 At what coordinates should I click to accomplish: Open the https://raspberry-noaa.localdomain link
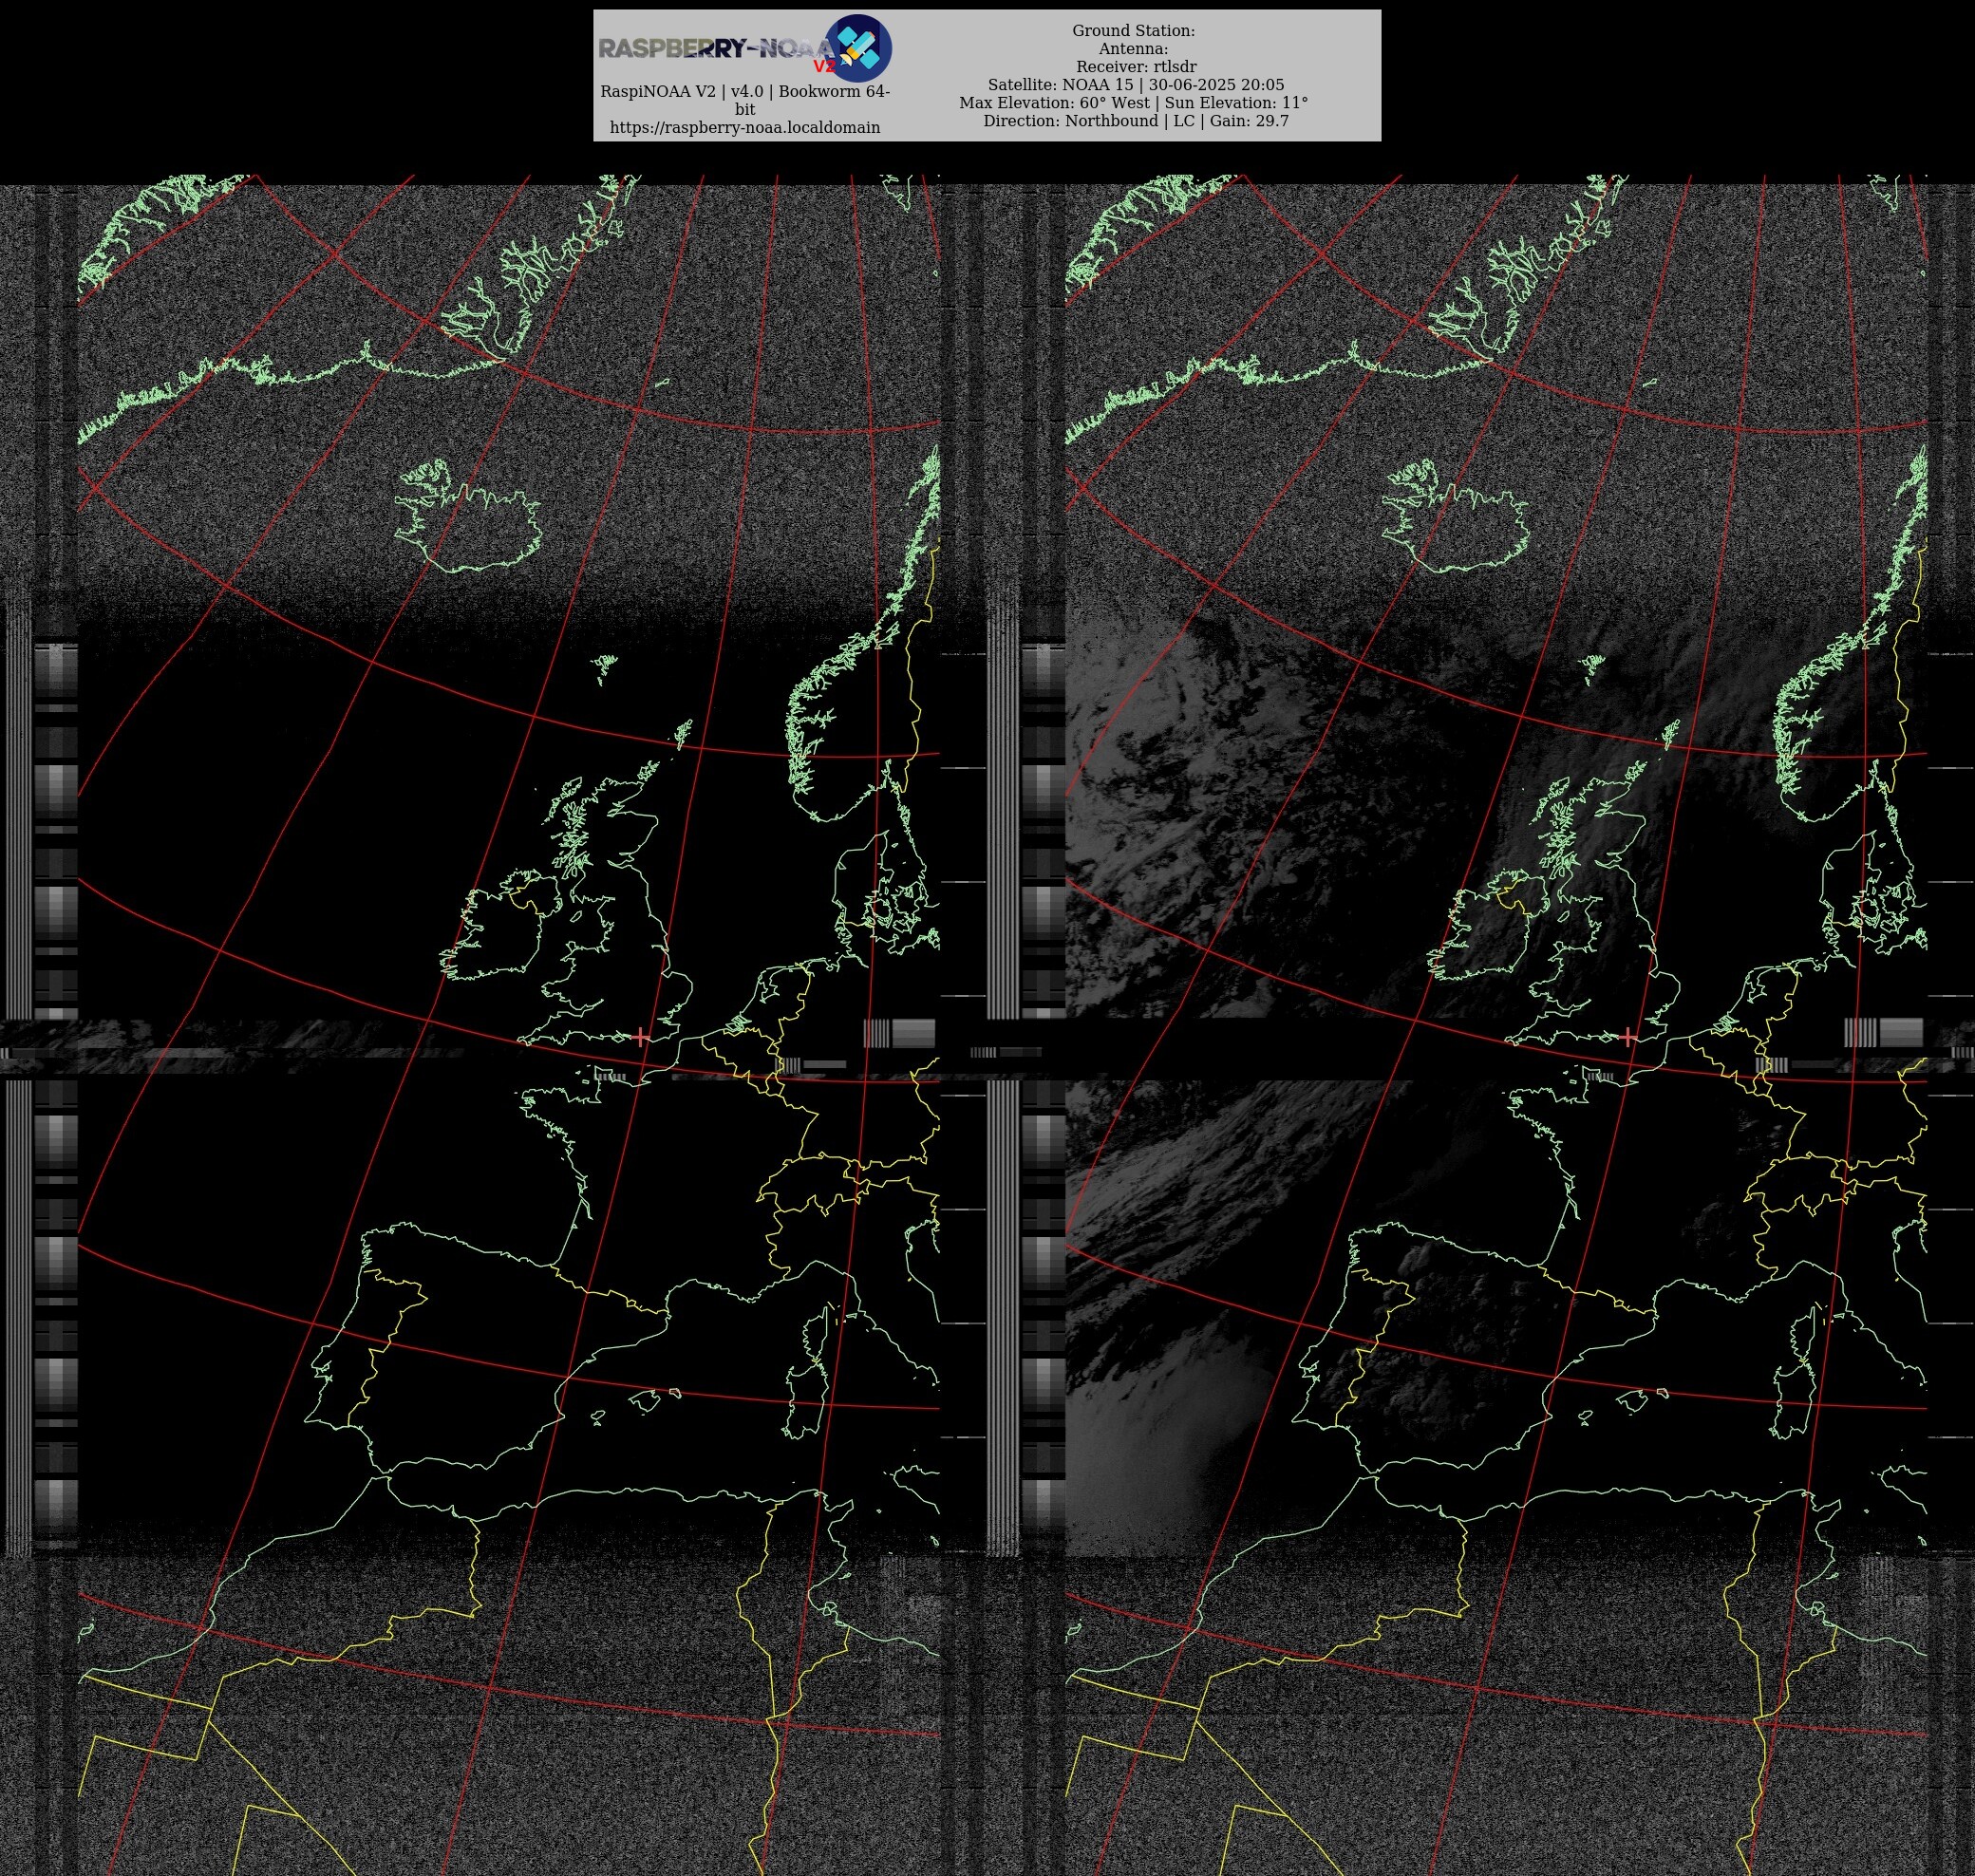pyautogui.click(x=745, y=127)
